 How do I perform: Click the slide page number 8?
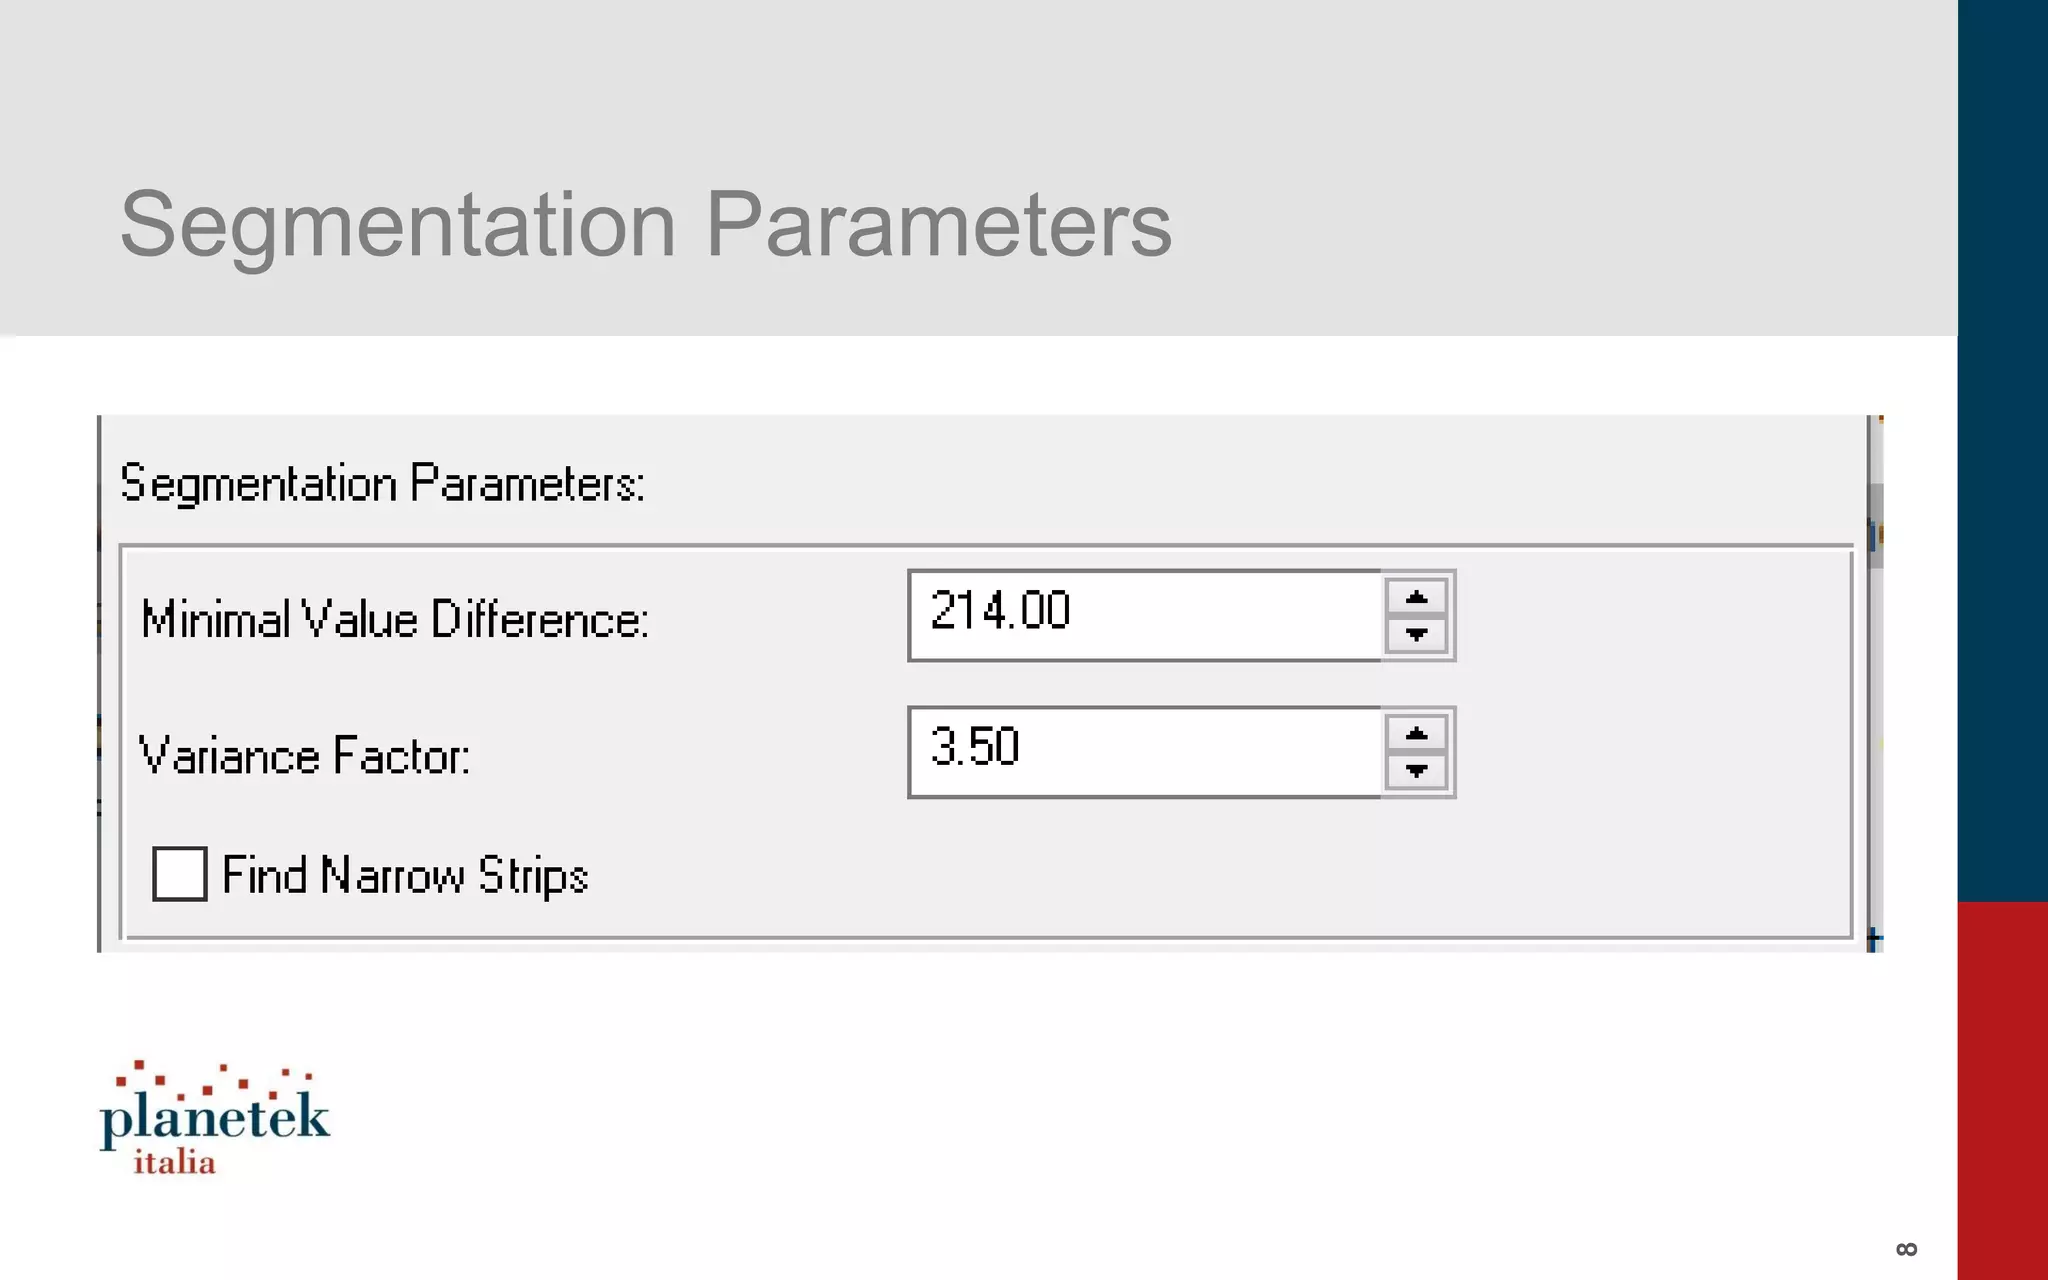pos(1906,1249)
